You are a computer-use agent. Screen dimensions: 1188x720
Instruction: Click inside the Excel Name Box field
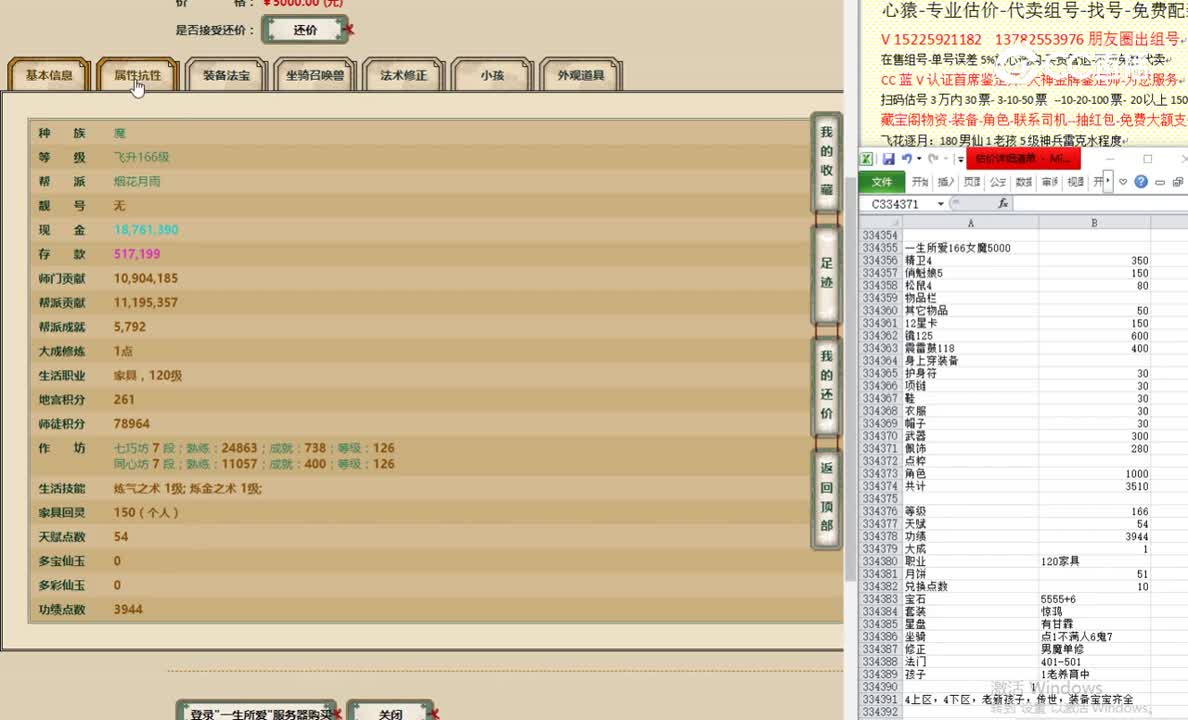(x=897, y=203)
